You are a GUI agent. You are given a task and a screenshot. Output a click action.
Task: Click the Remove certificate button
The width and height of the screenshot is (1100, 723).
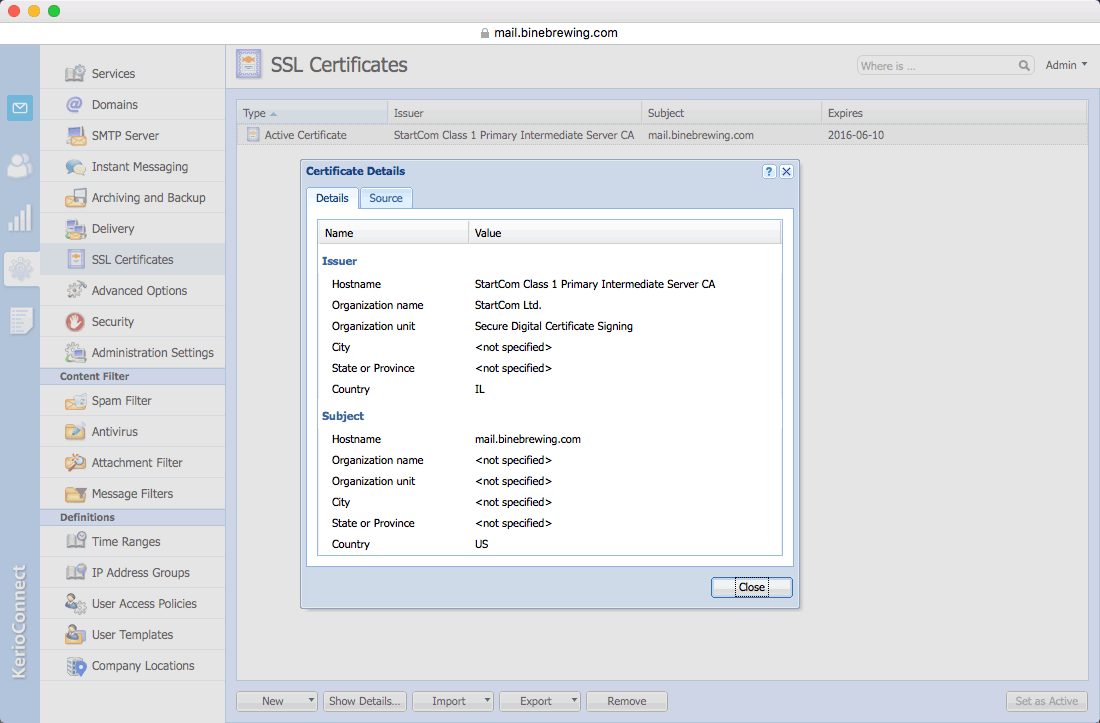(x=626, y=701)
